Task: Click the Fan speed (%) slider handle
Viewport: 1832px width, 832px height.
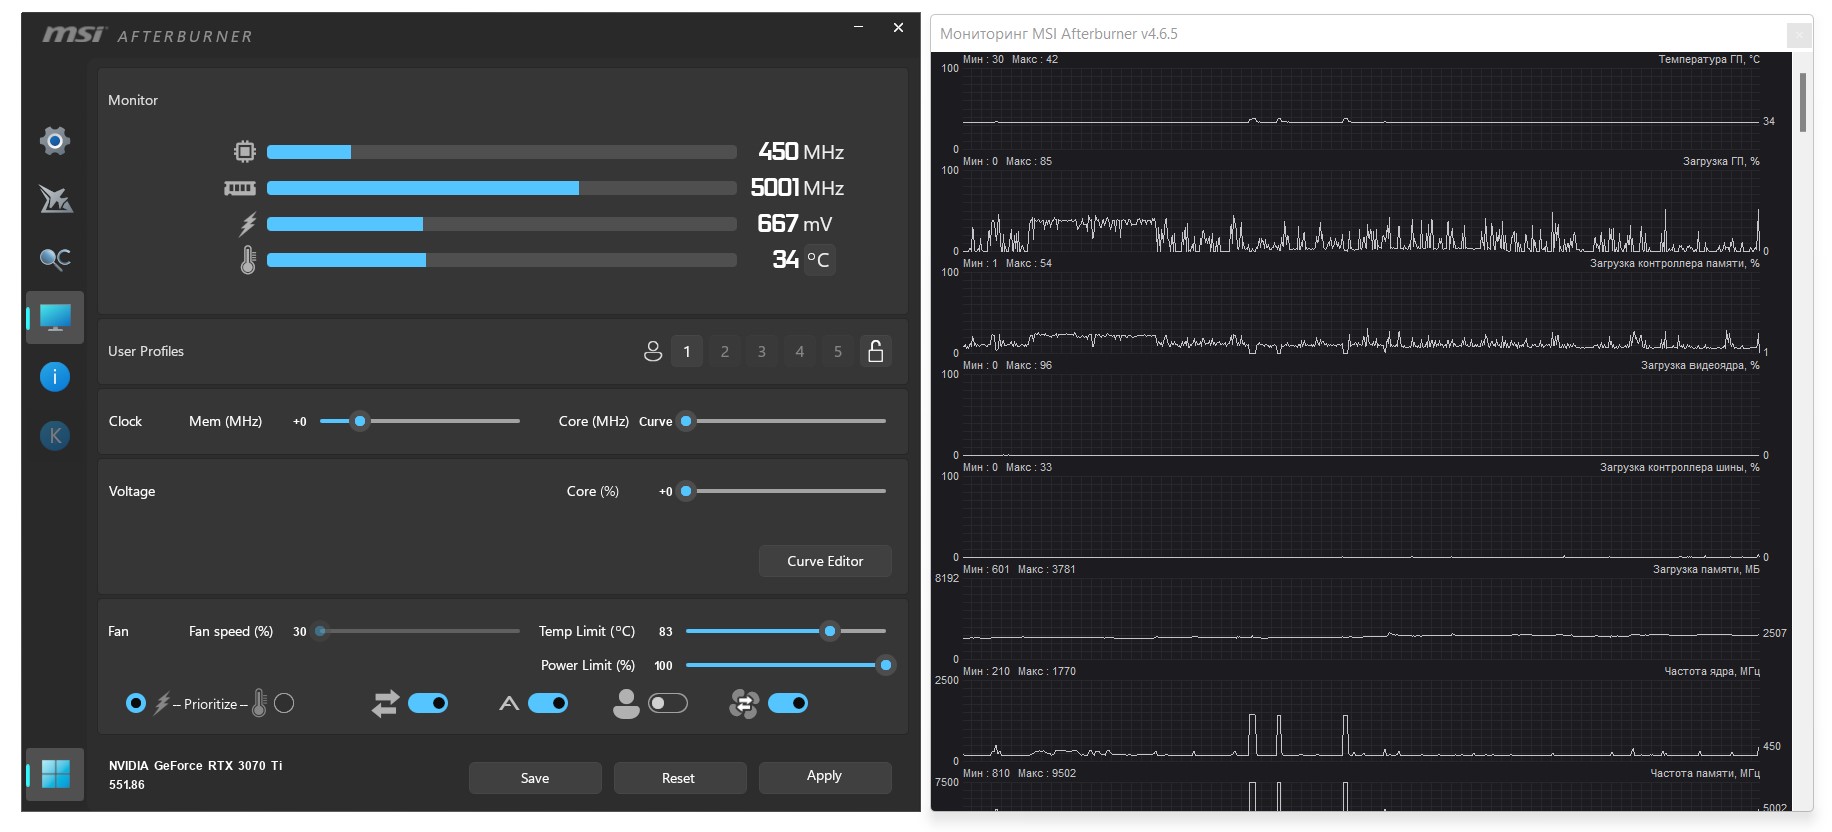Action: pos(320,631)
